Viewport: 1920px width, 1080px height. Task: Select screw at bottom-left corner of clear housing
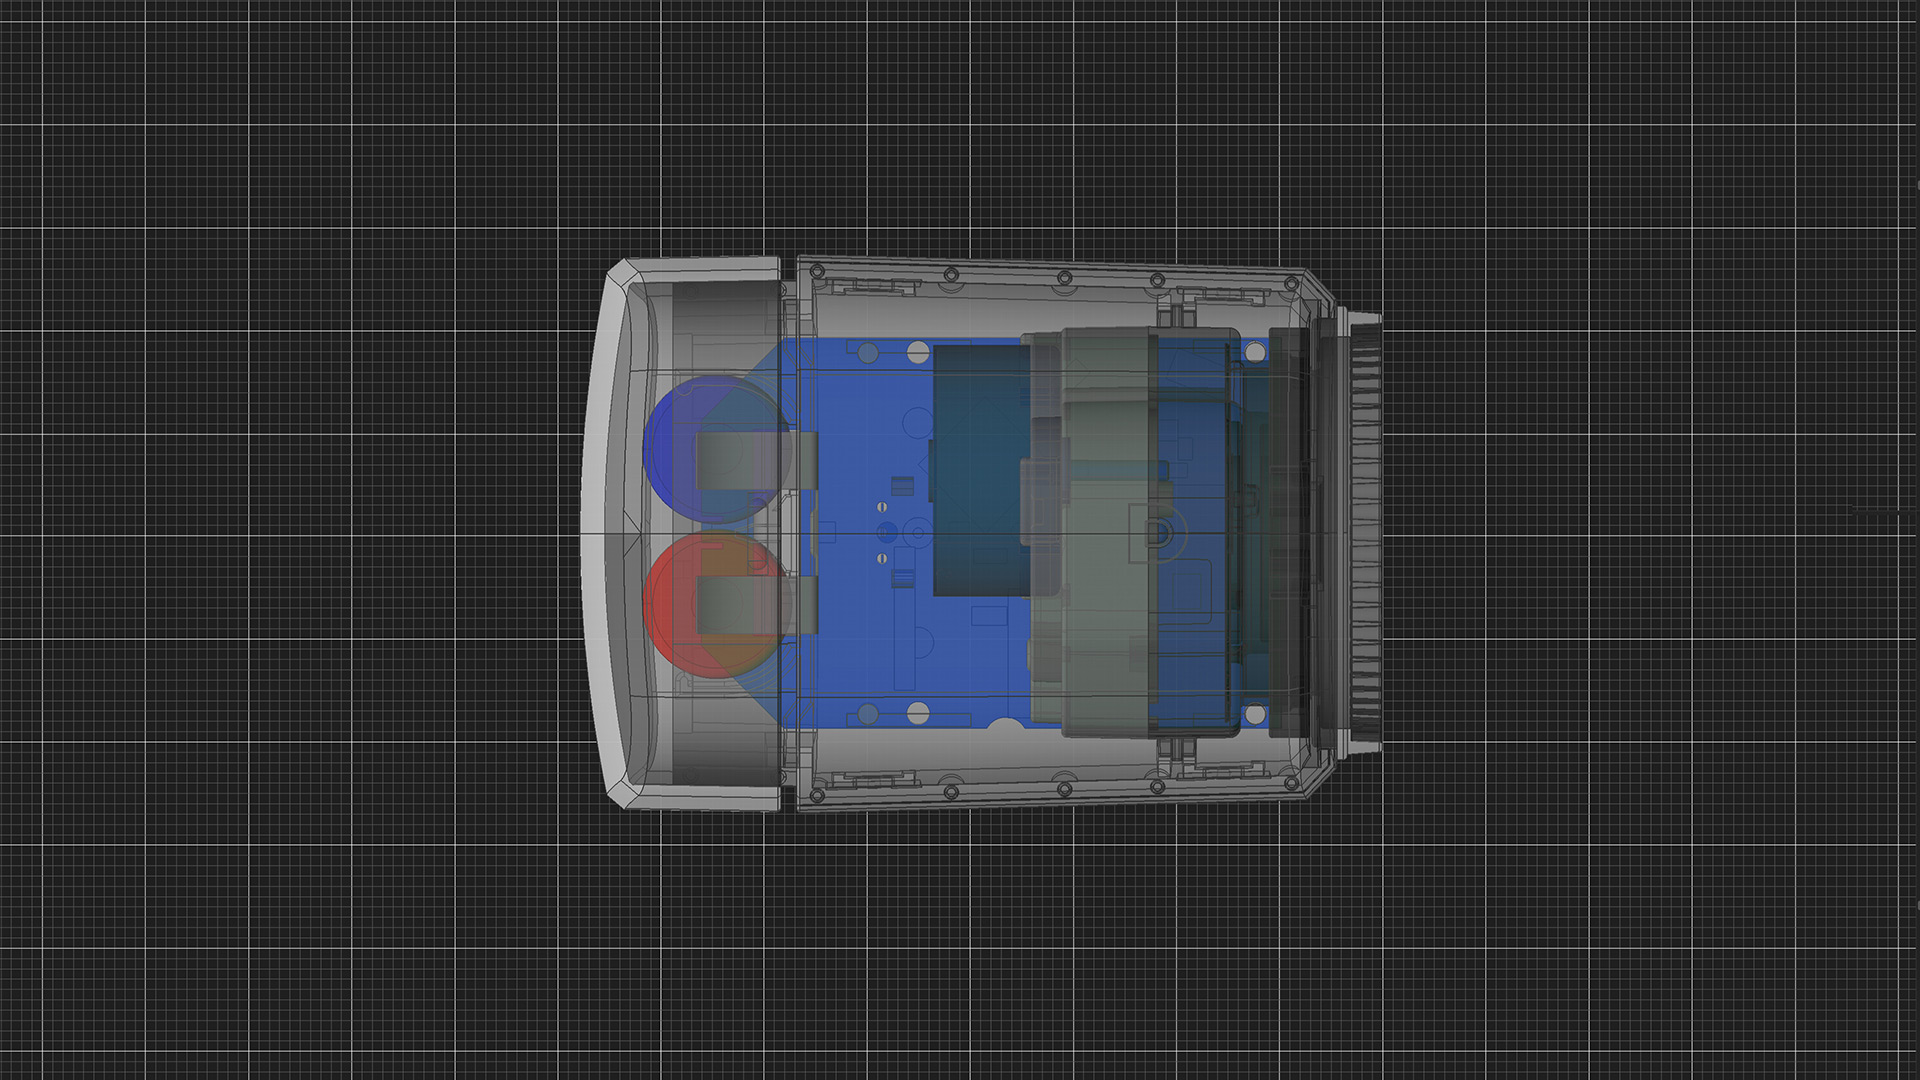(x=817, y=797)
